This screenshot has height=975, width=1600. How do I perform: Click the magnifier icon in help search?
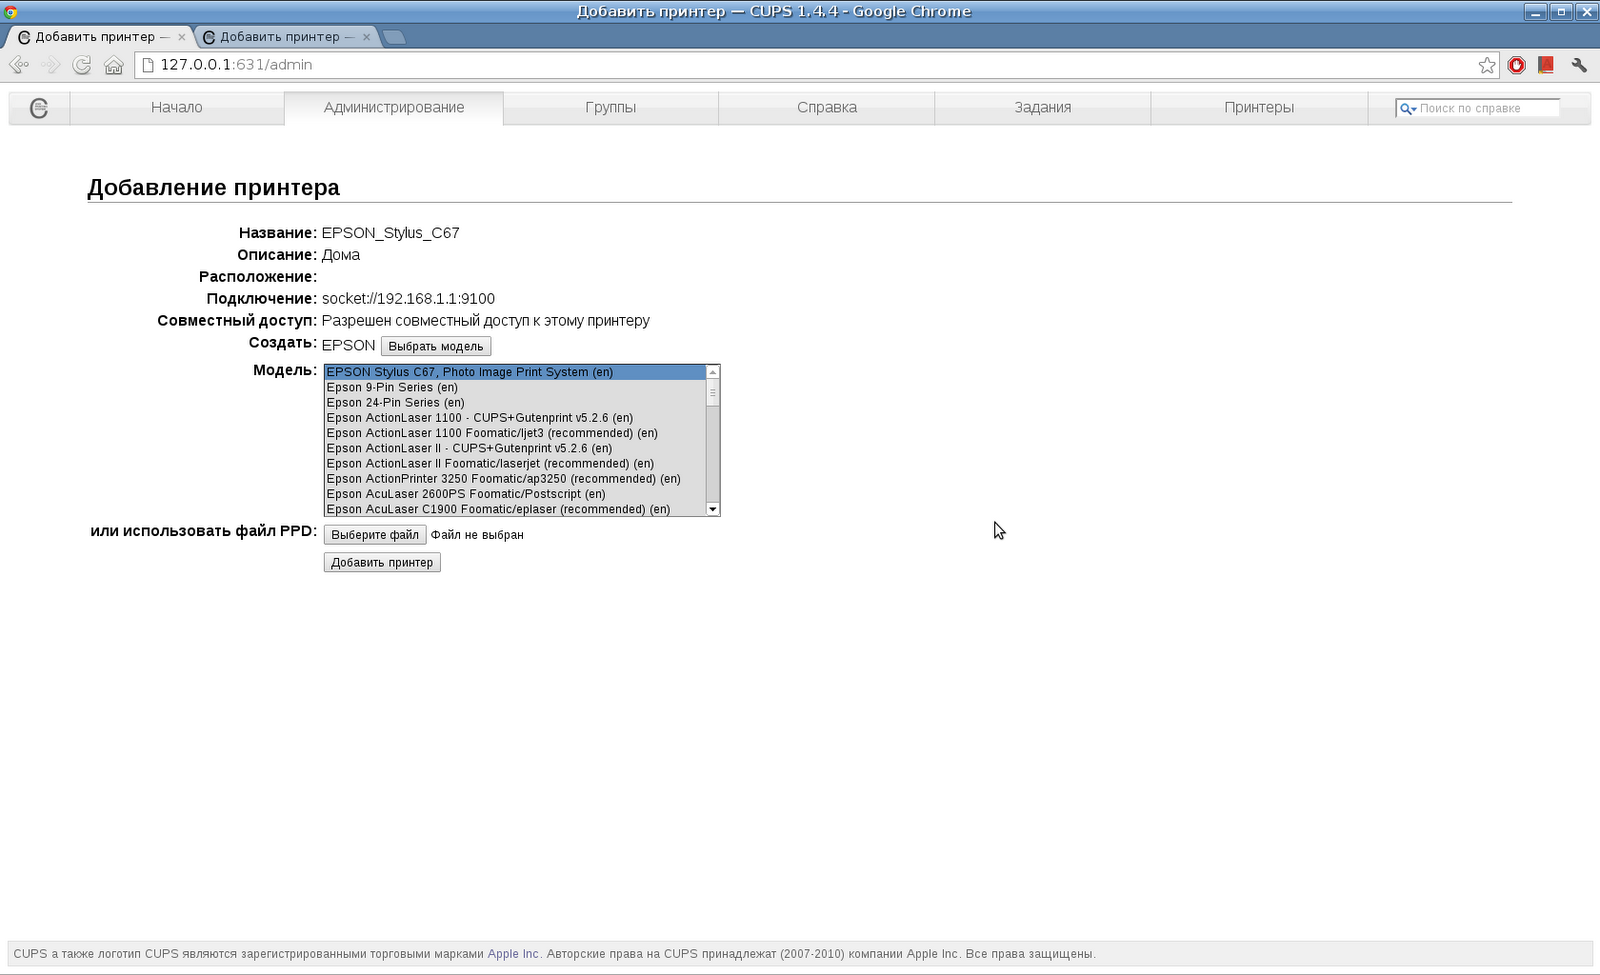pyautogui.click(x=1408, y=108)
